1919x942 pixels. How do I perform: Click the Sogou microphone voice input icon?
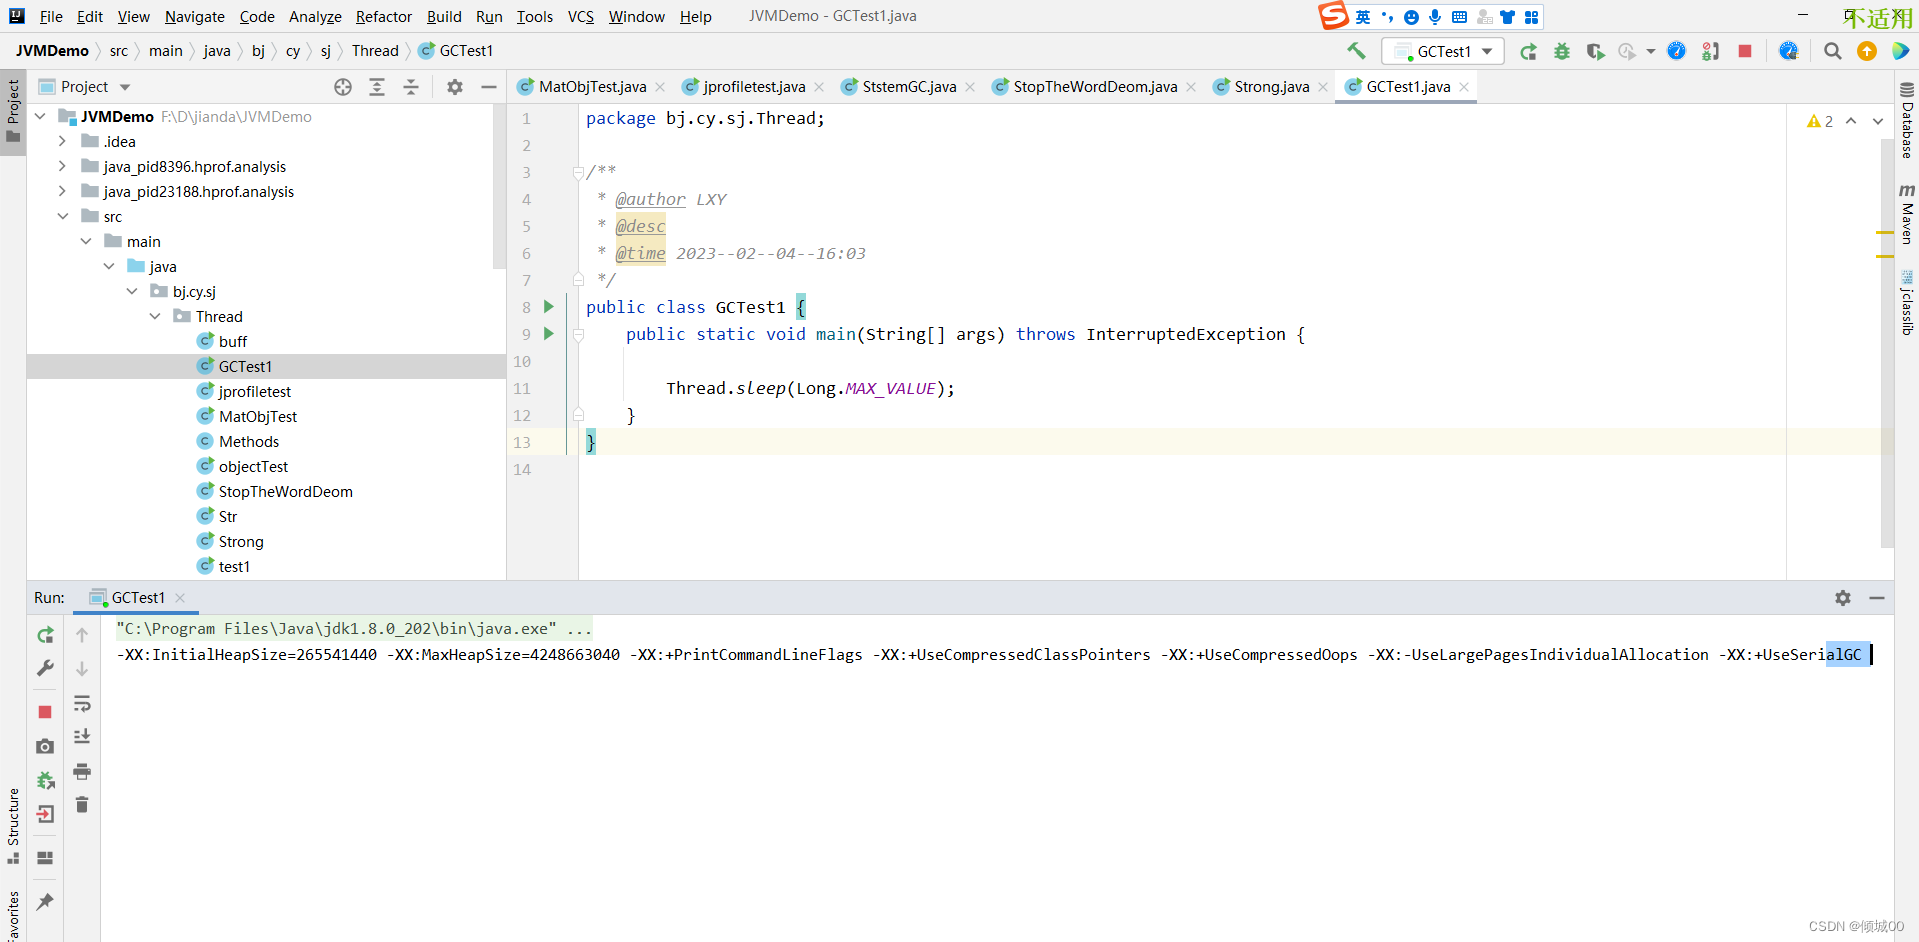tap(1435, 17)
